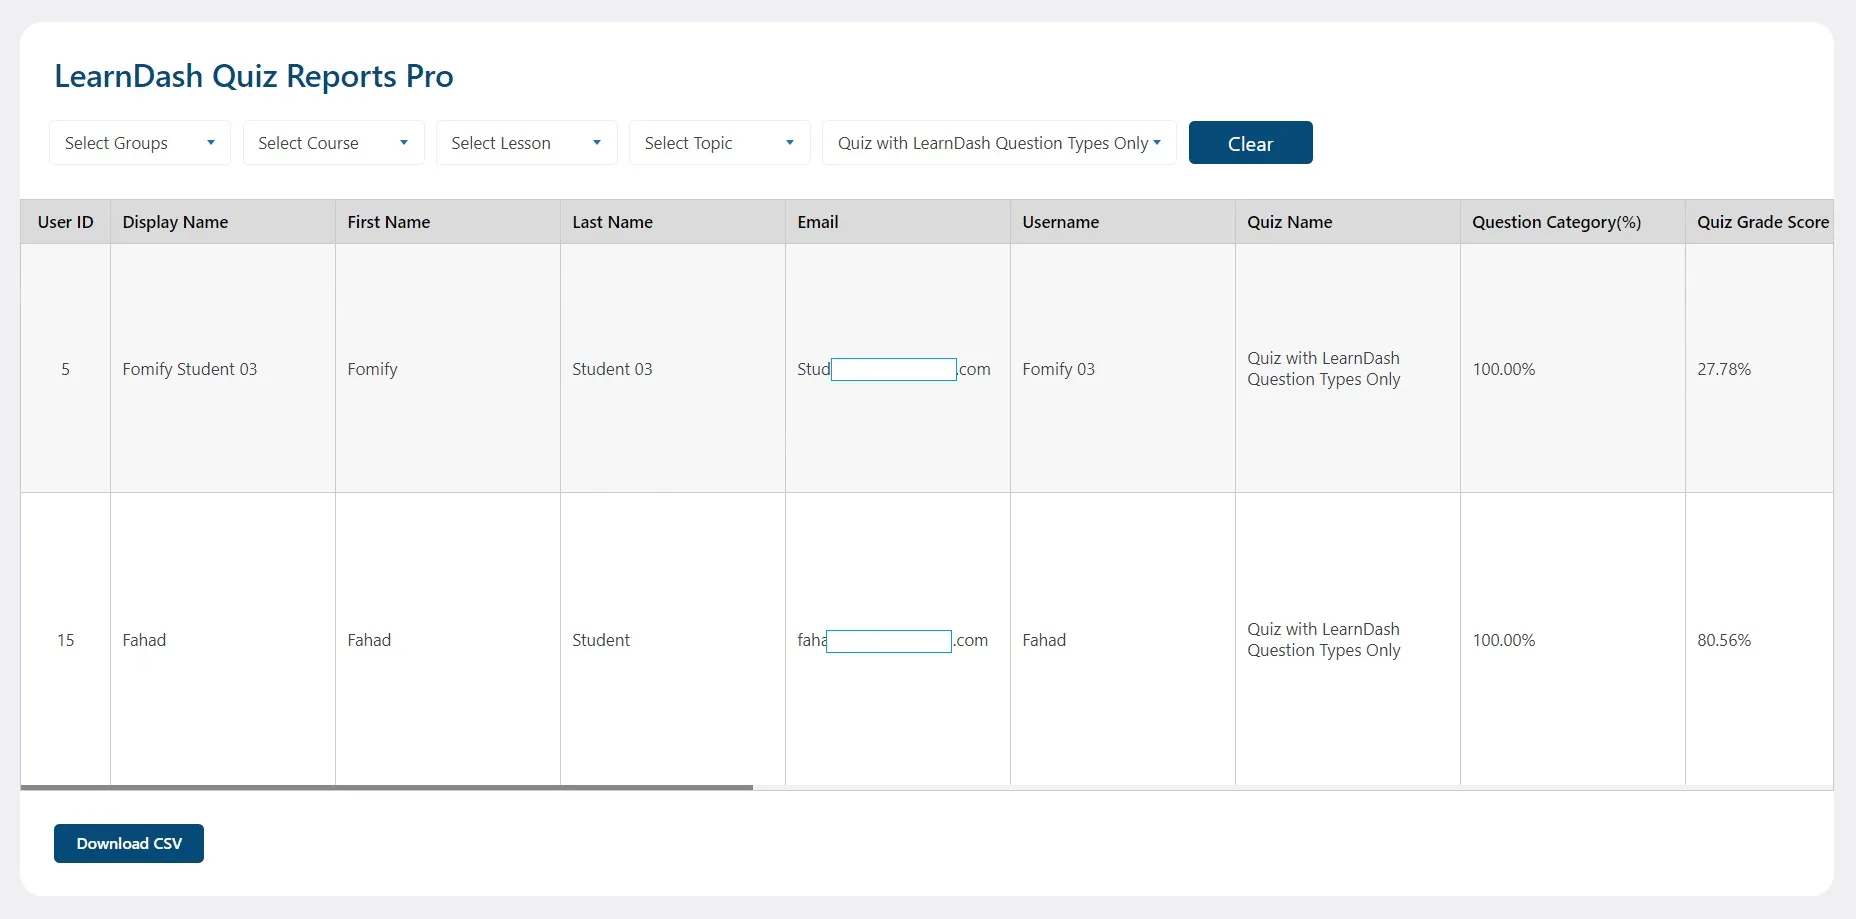The image size is (1856, 919).
Task: Click the Select Topic dropdown caret
Action: (789, 142)
